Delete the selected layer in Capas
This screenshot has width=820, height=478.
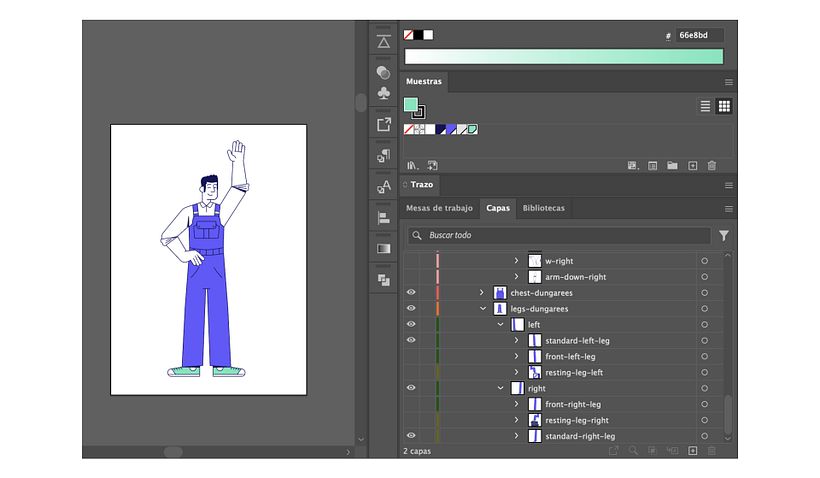(712, 451)
